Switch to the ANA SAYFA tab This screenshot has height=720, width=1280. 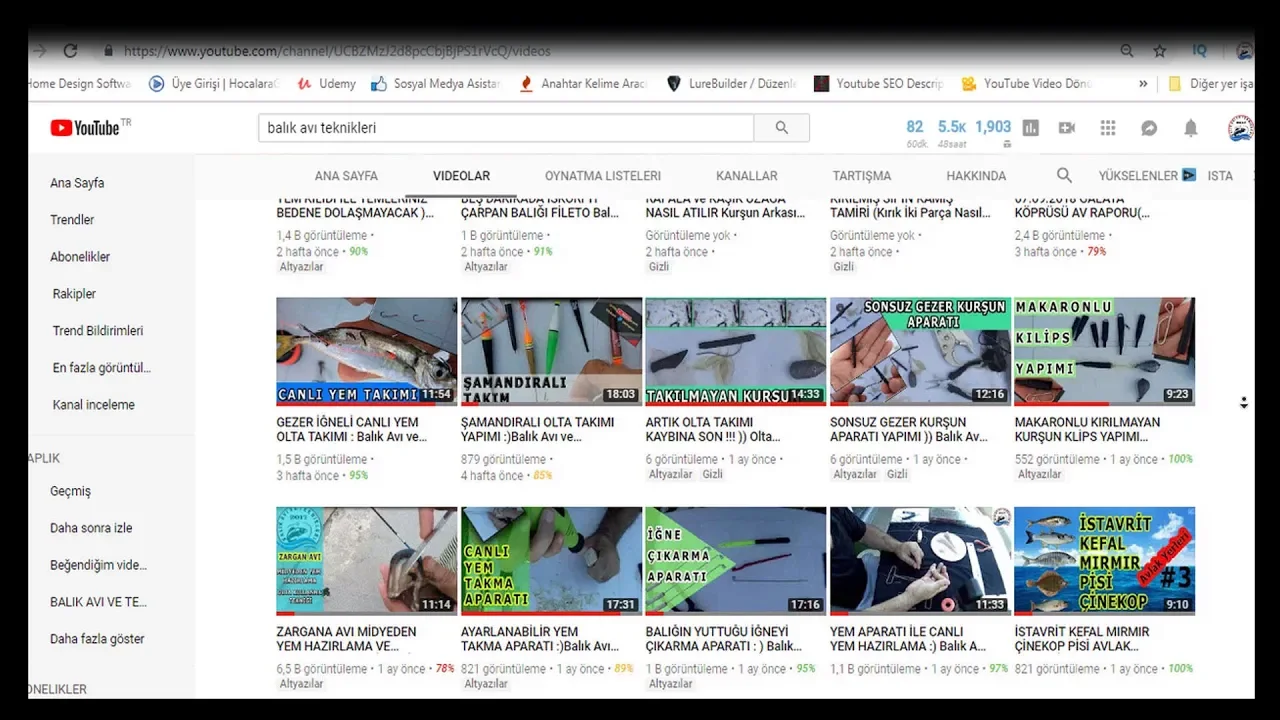tap(346, 175)
